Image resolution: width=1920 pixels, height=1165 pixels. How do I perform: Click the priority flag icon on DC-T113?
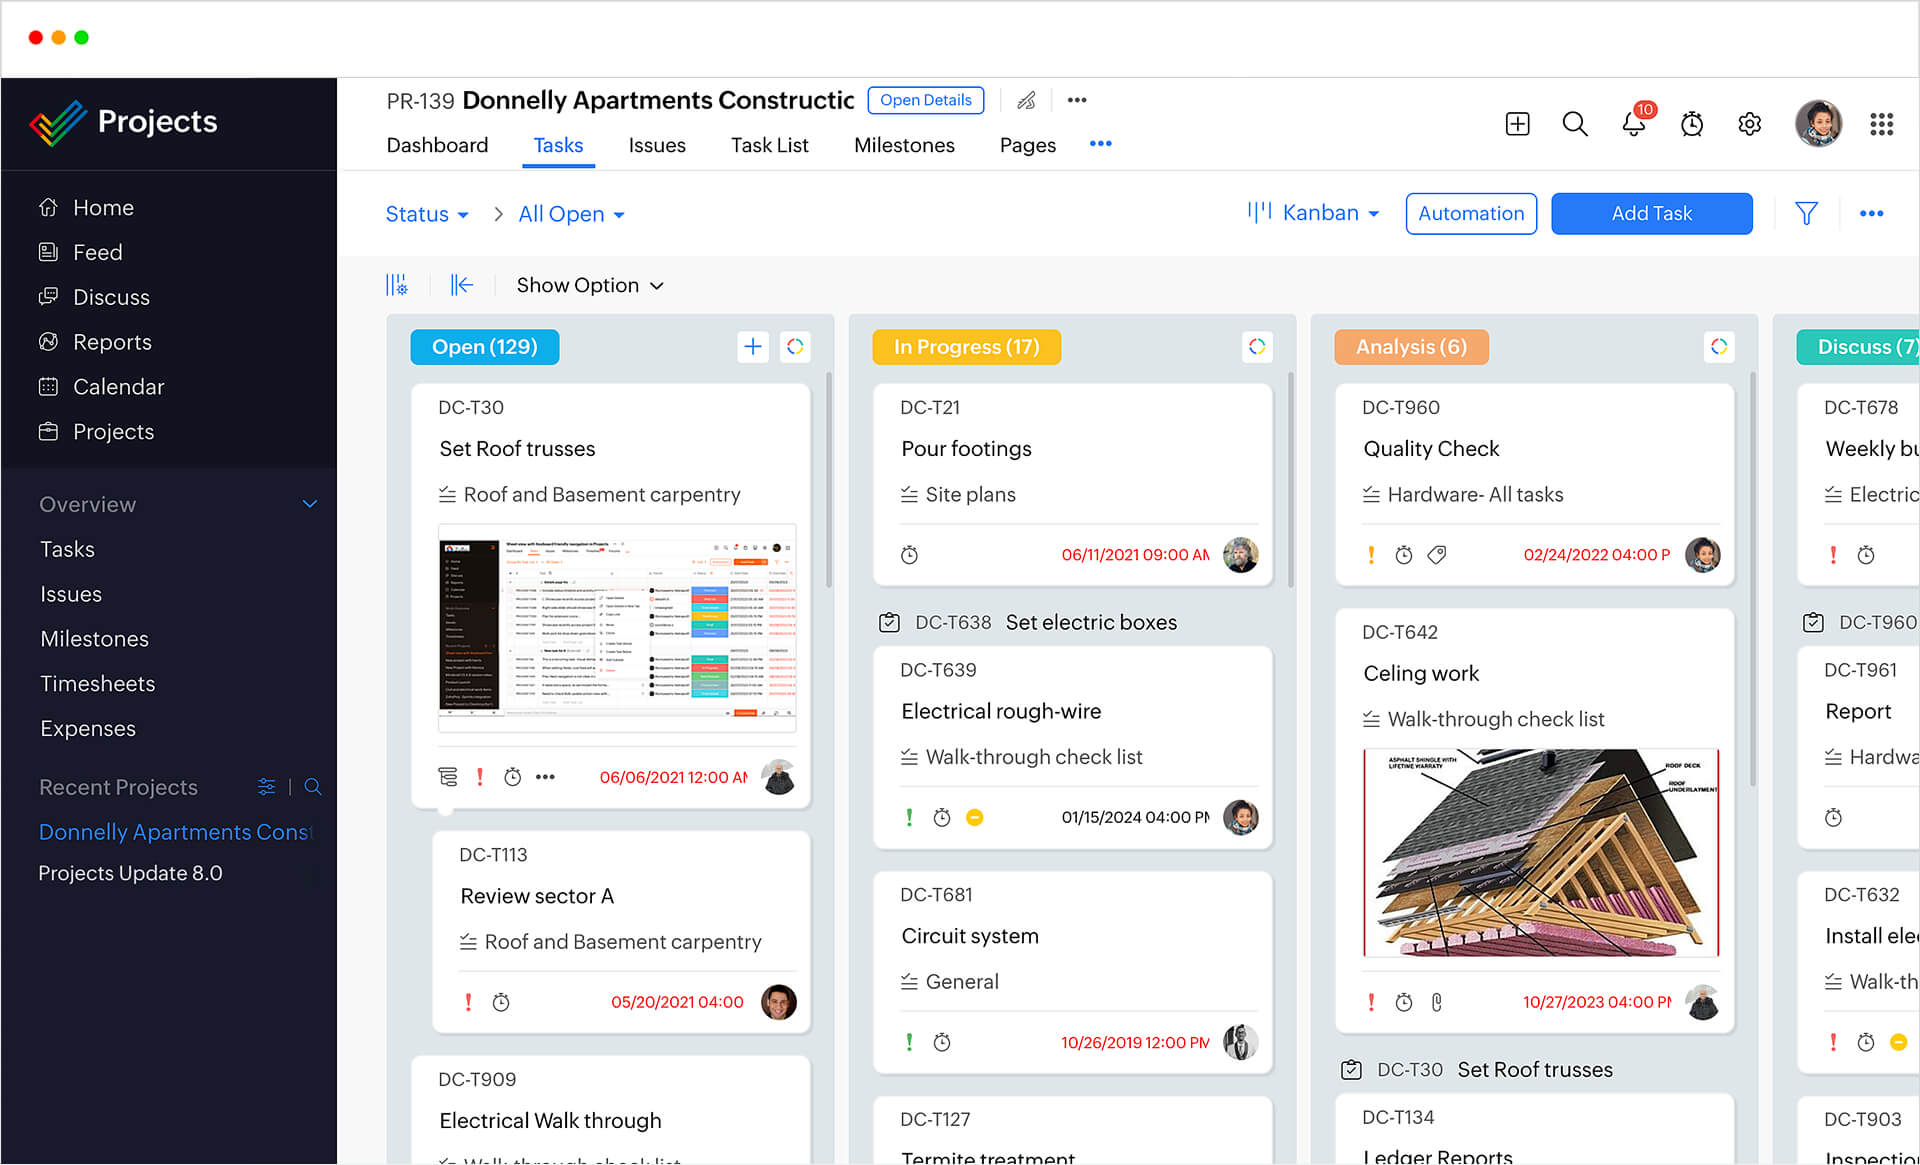pos(465,1000)
